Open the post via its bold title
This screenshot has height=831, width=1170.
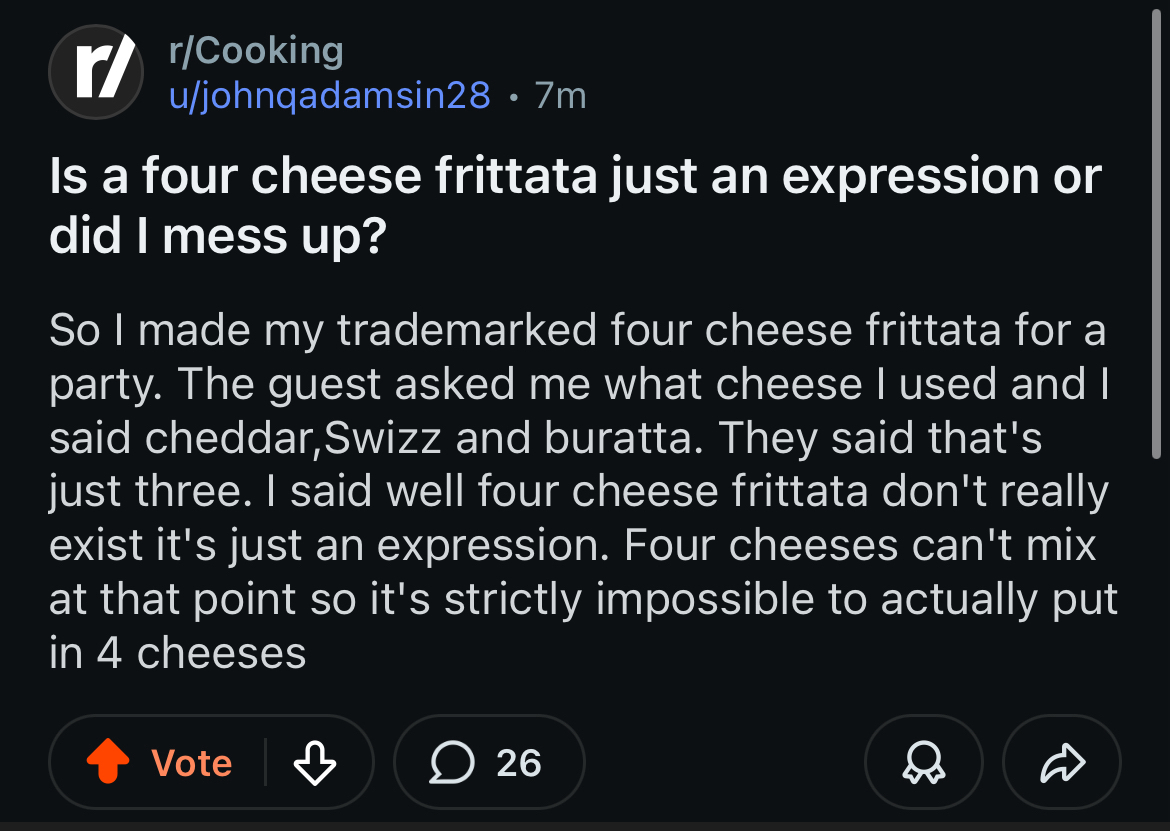point(575,176)
